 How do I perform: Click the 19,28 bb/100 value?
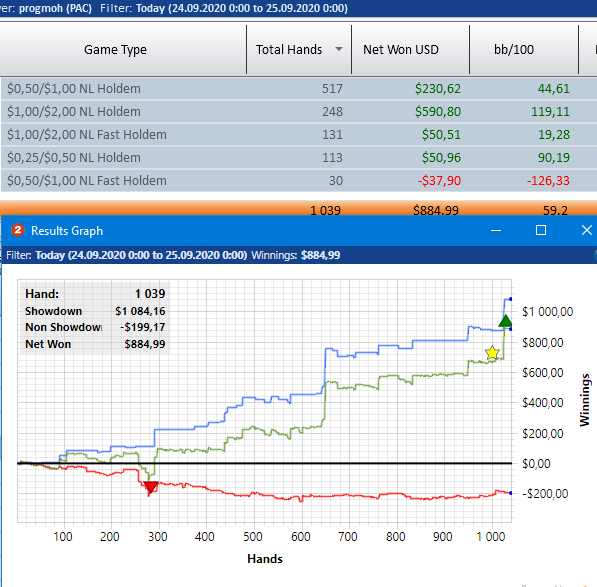click(554, 134)
